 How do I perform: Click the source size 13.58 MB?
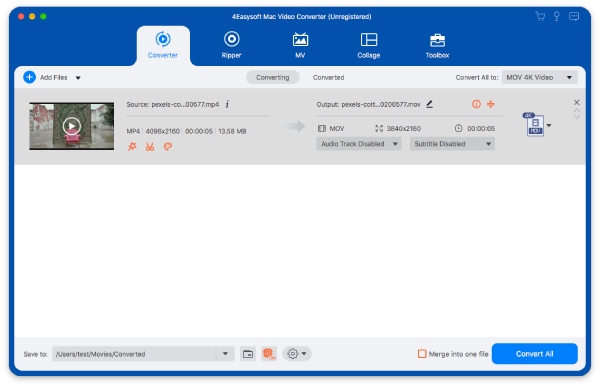coord(232,131)
